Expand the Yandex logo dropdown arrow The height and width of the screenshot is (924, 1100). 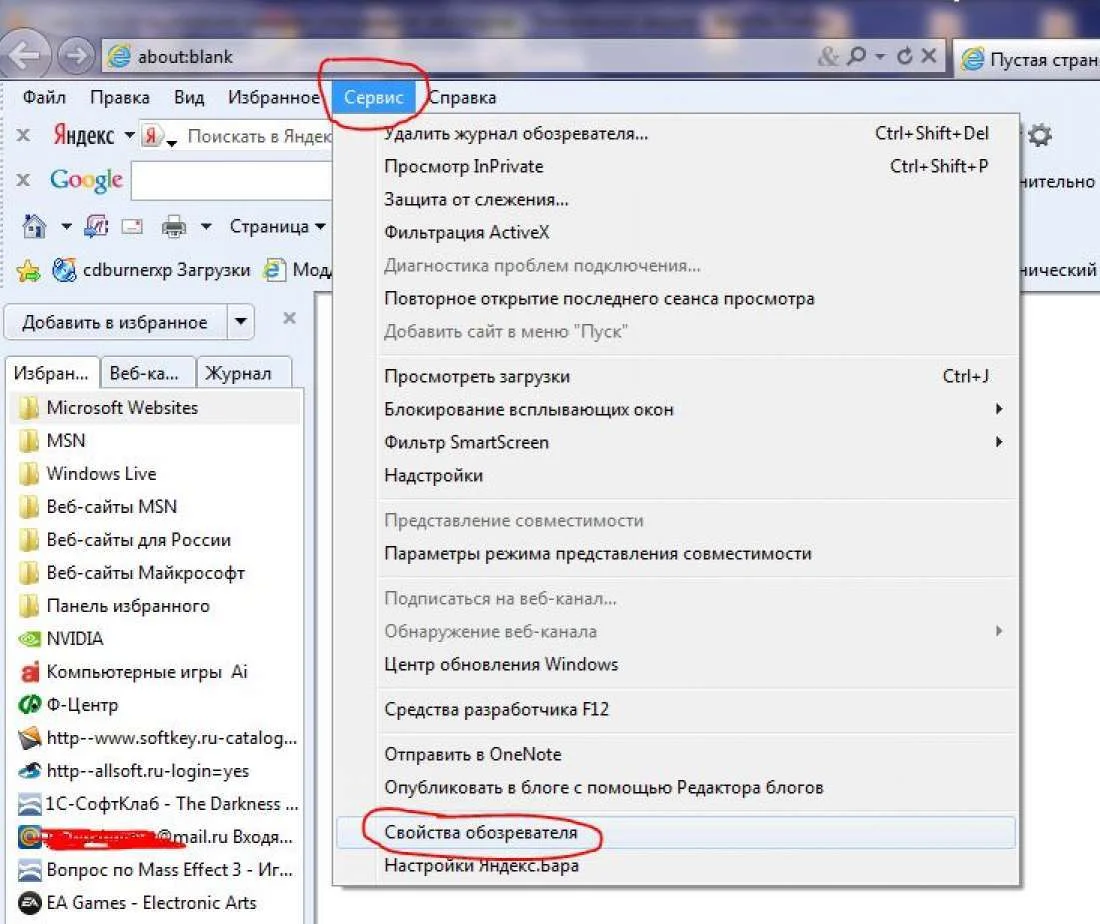[129, 134]
